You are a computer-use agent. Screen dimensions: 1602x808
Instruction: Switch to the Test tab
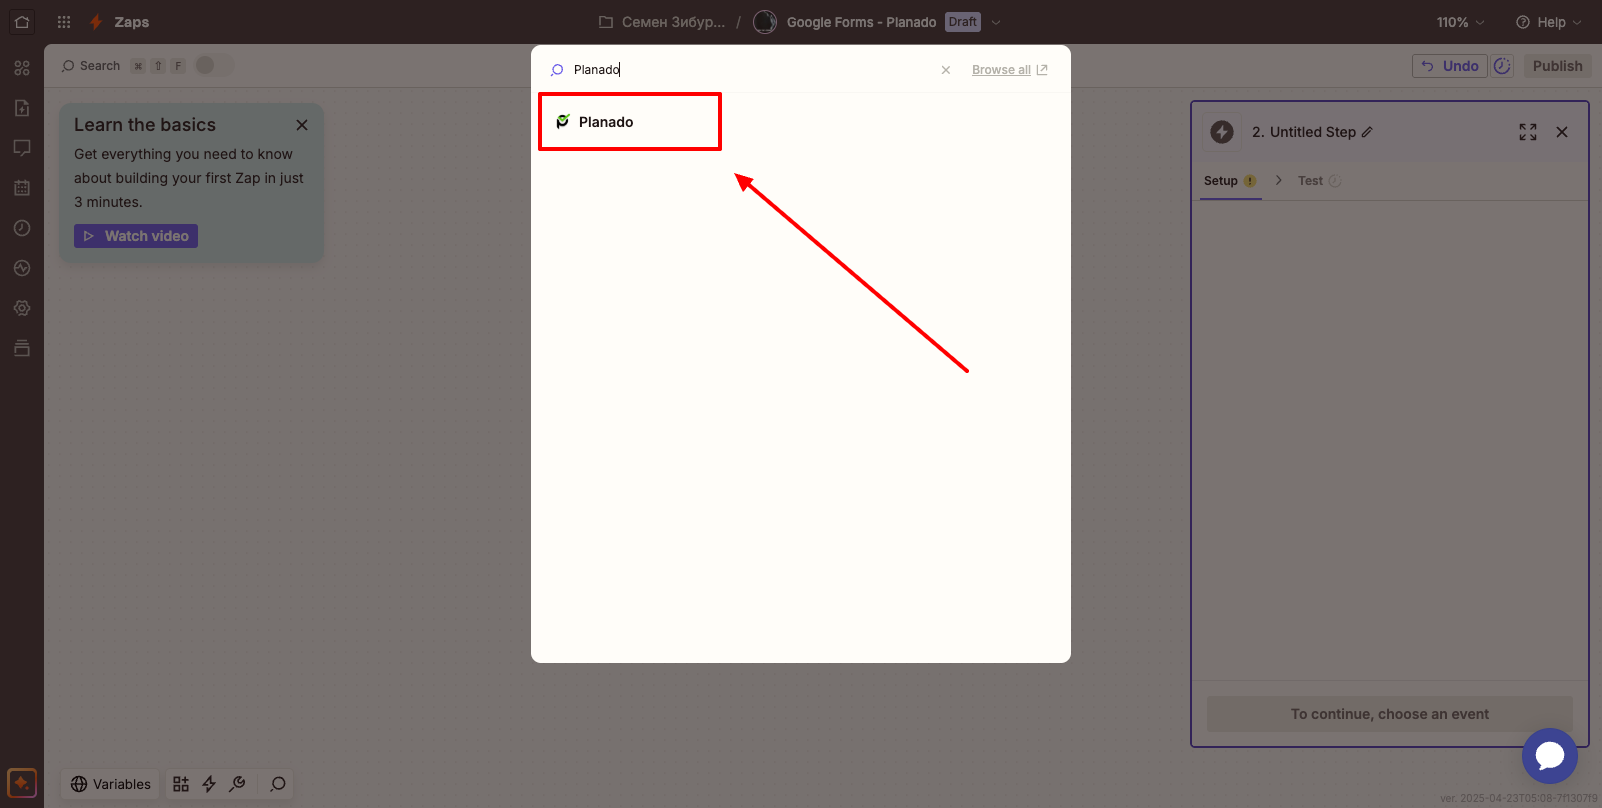1319,181
